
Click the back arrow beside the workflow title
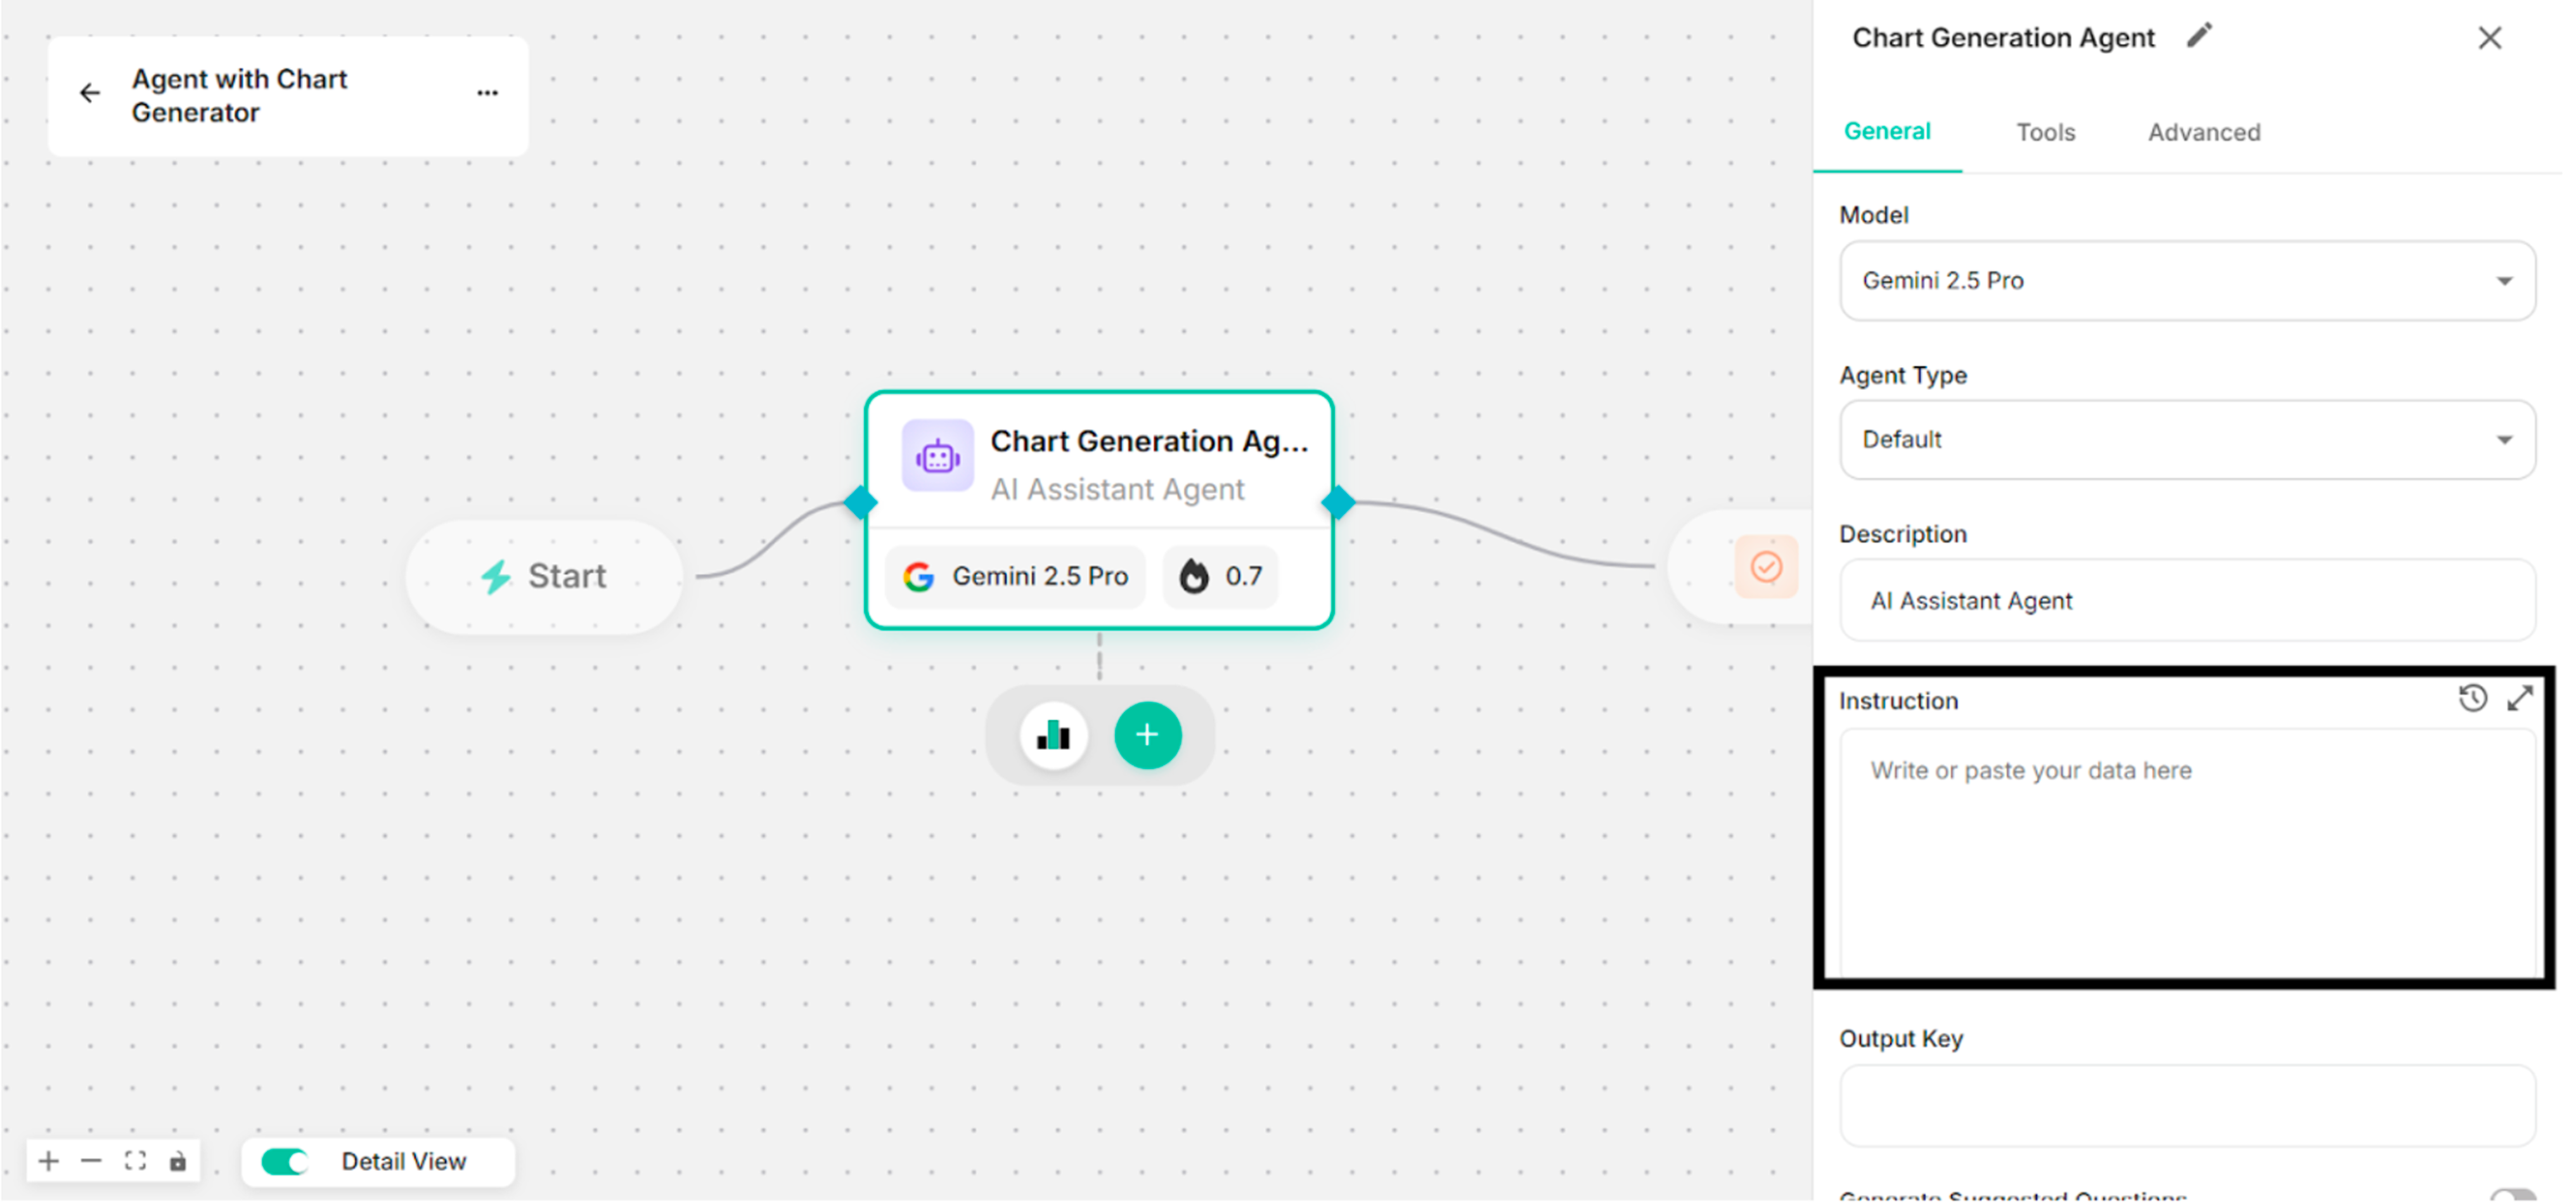(x=90, y=94)
